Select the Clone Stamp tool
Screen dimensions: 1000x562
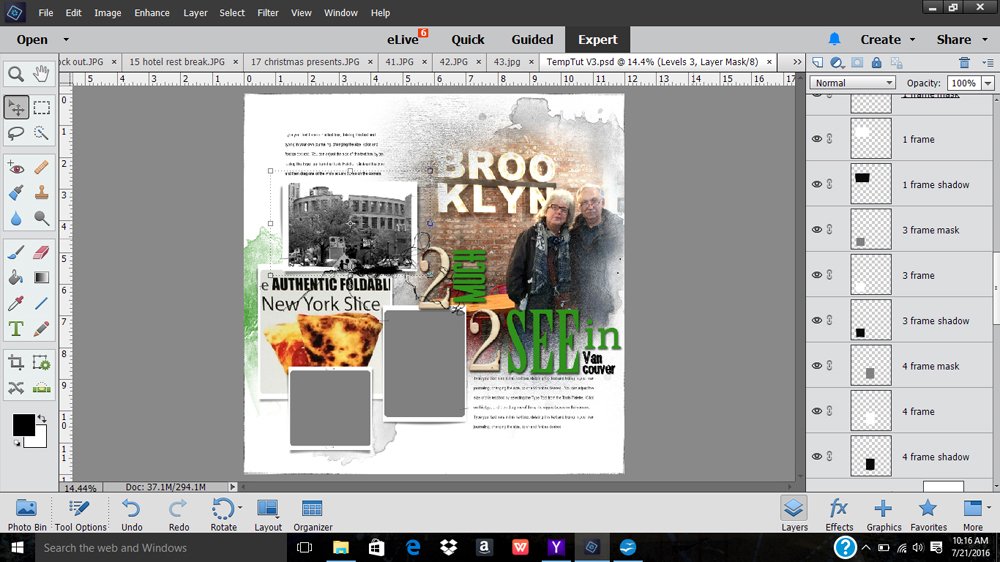point(41,193)
